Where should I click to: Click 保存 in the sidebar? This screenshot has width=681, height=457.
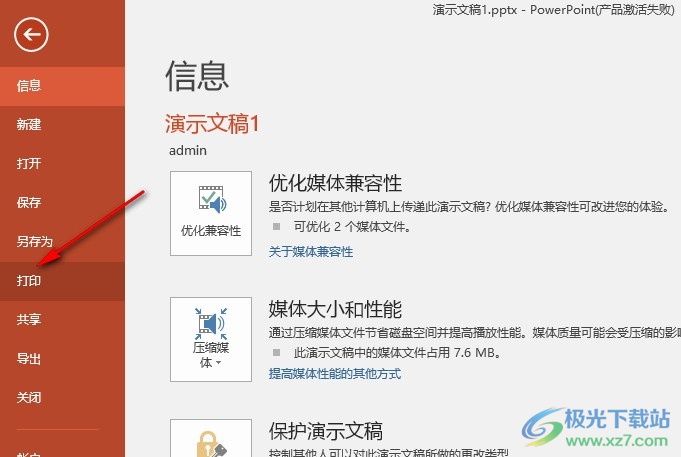click(x=62, y=202)
